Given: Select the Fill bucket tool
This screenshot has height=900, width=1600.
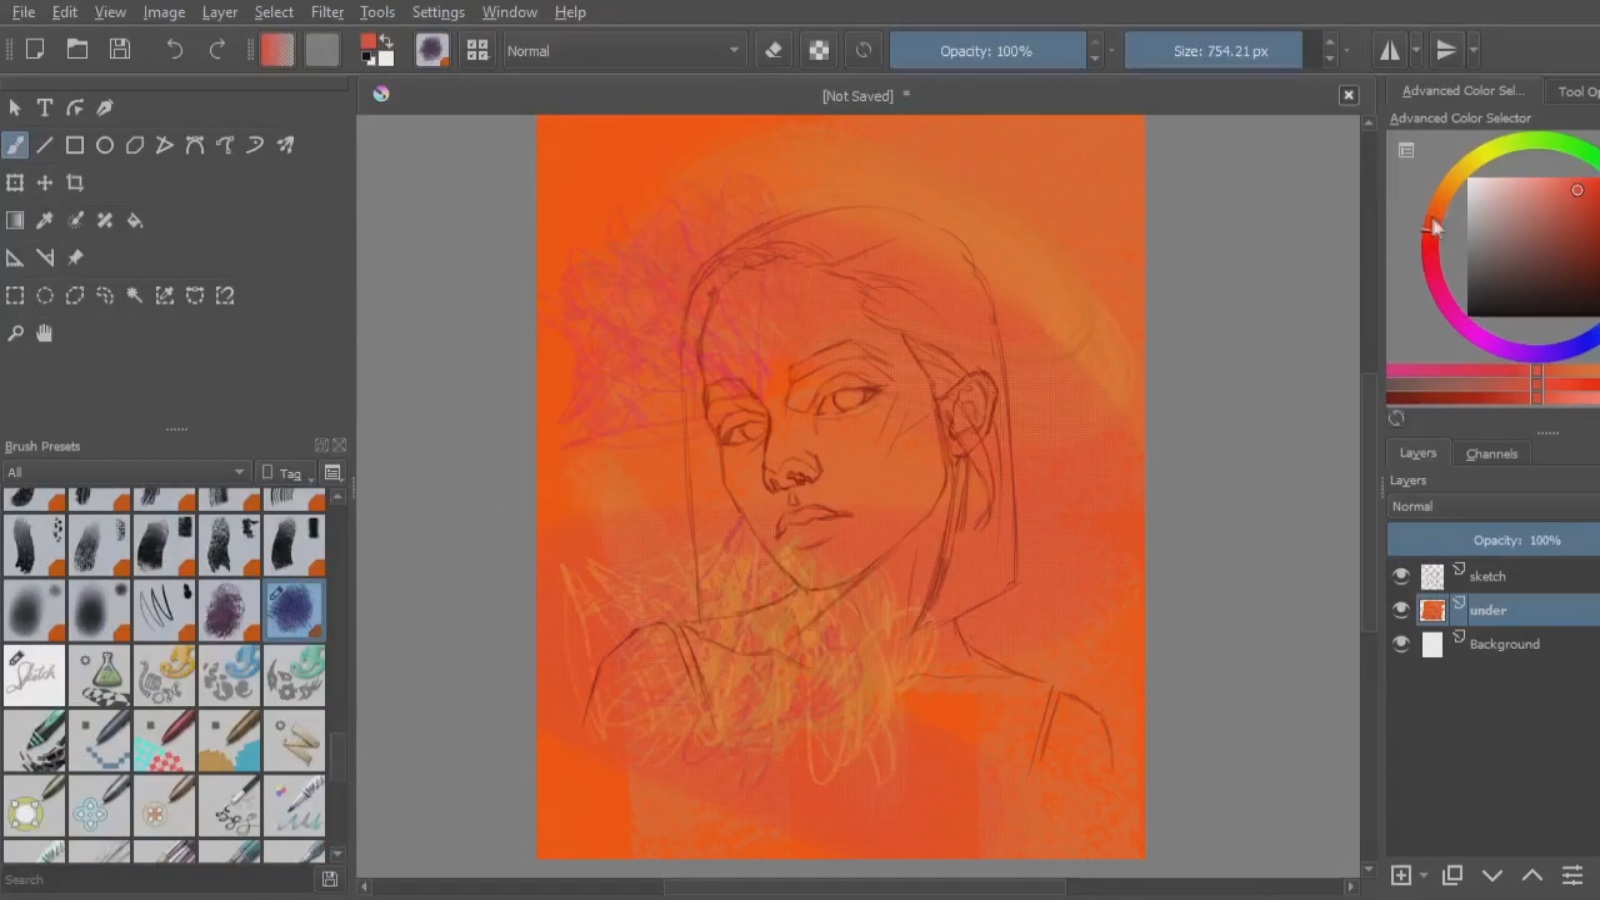Looking at the screenshot, I should click(x=135, y=220).
